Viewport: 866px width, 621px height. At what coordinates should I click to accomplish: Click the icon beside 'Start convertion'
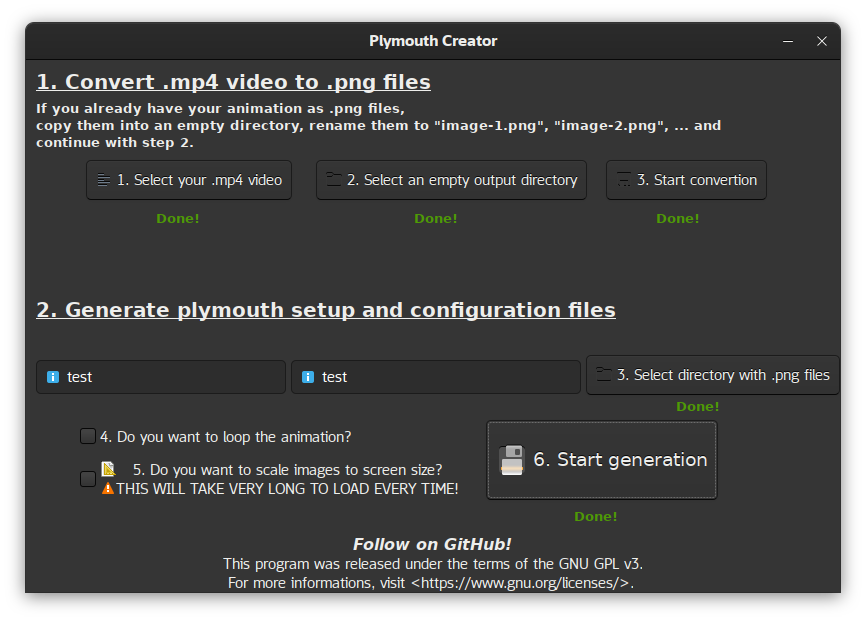(x=624, y=180)
